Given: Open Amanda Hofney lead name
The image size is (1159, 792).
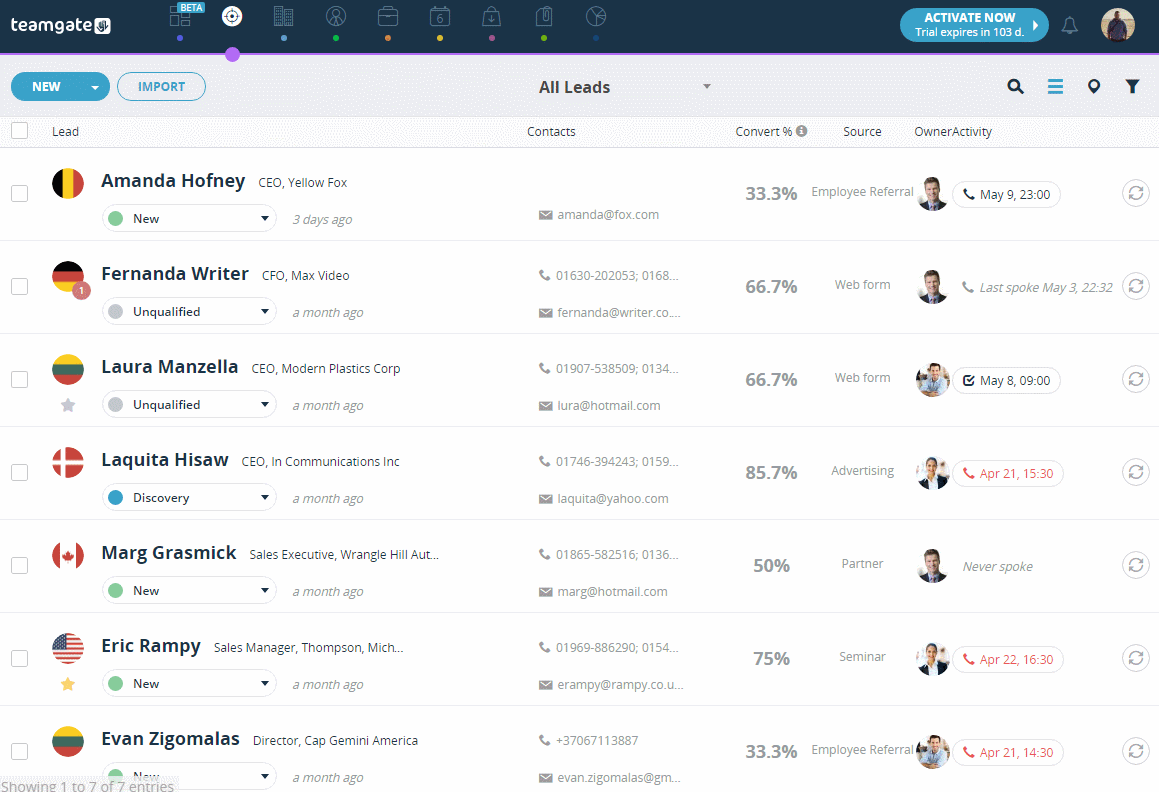Looking at the screenshot, I should coord(173,181).
